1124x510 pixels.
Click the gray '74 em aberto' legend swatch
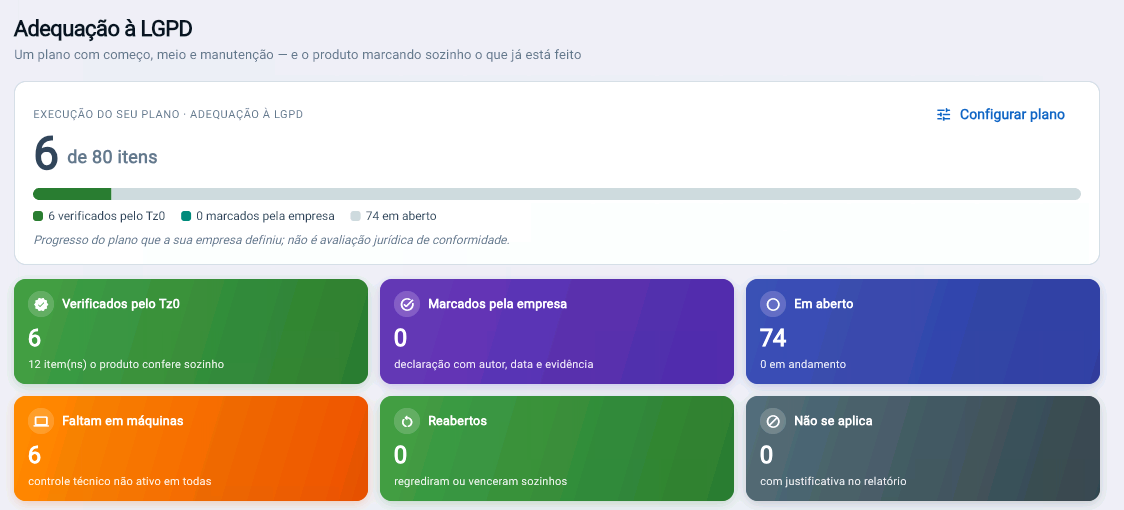click(356, 216)
